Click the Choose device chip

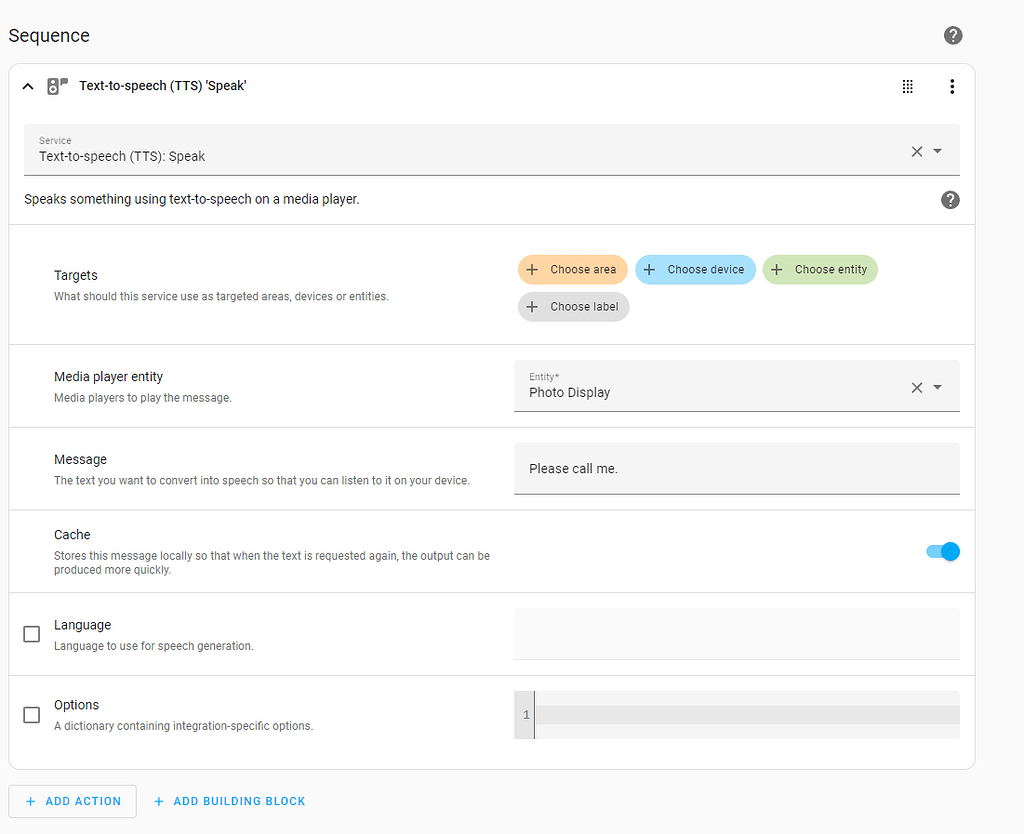click(x=695, y=269)
